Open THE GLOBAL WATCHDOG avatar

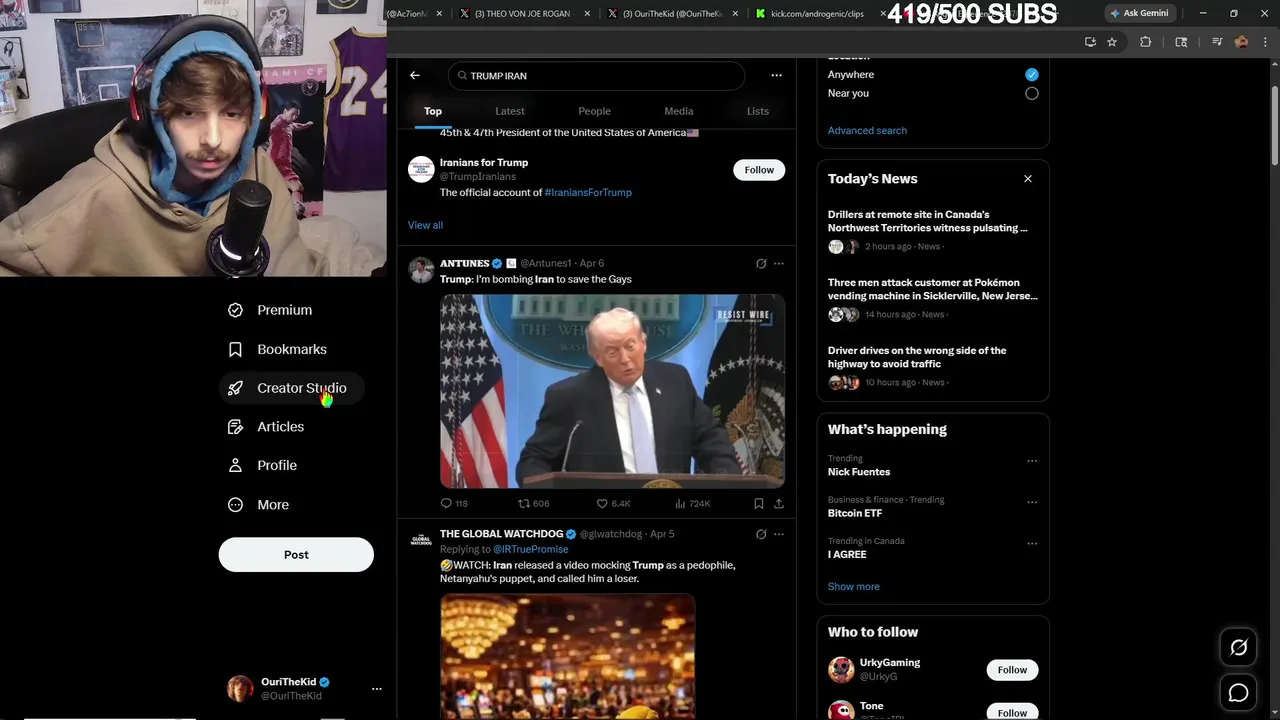point(421,540)
